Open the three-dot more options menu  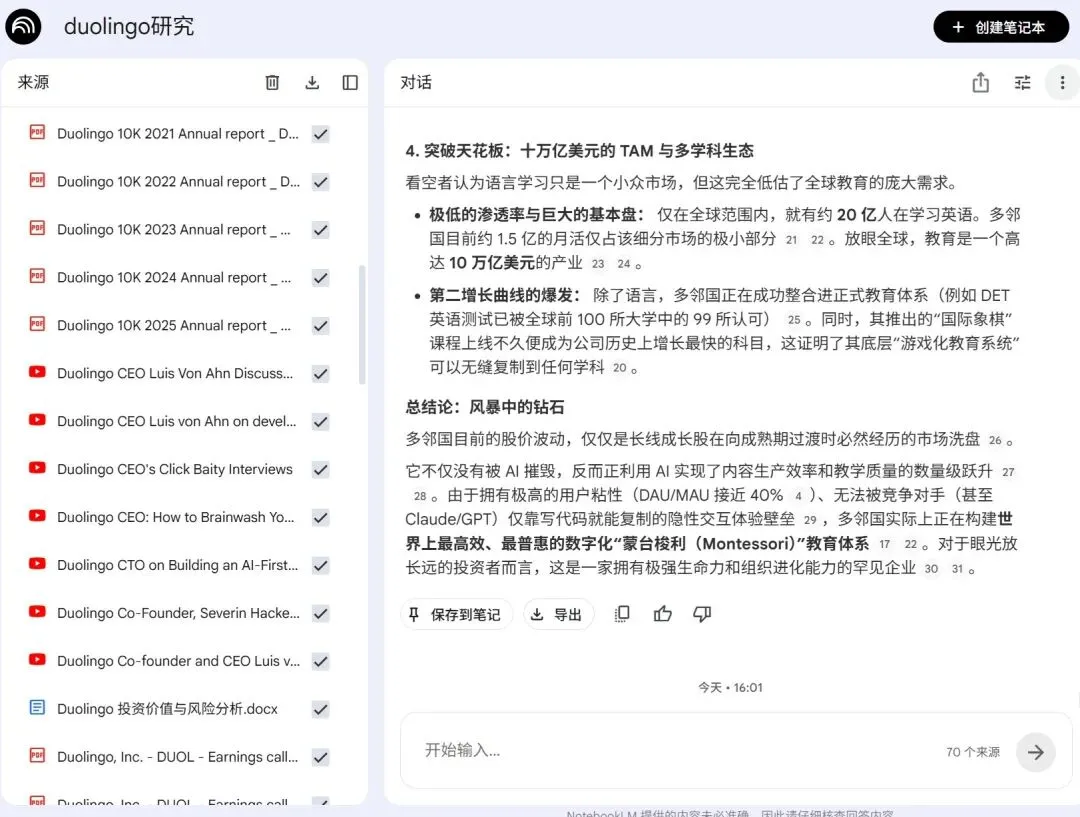(1062, 83)
